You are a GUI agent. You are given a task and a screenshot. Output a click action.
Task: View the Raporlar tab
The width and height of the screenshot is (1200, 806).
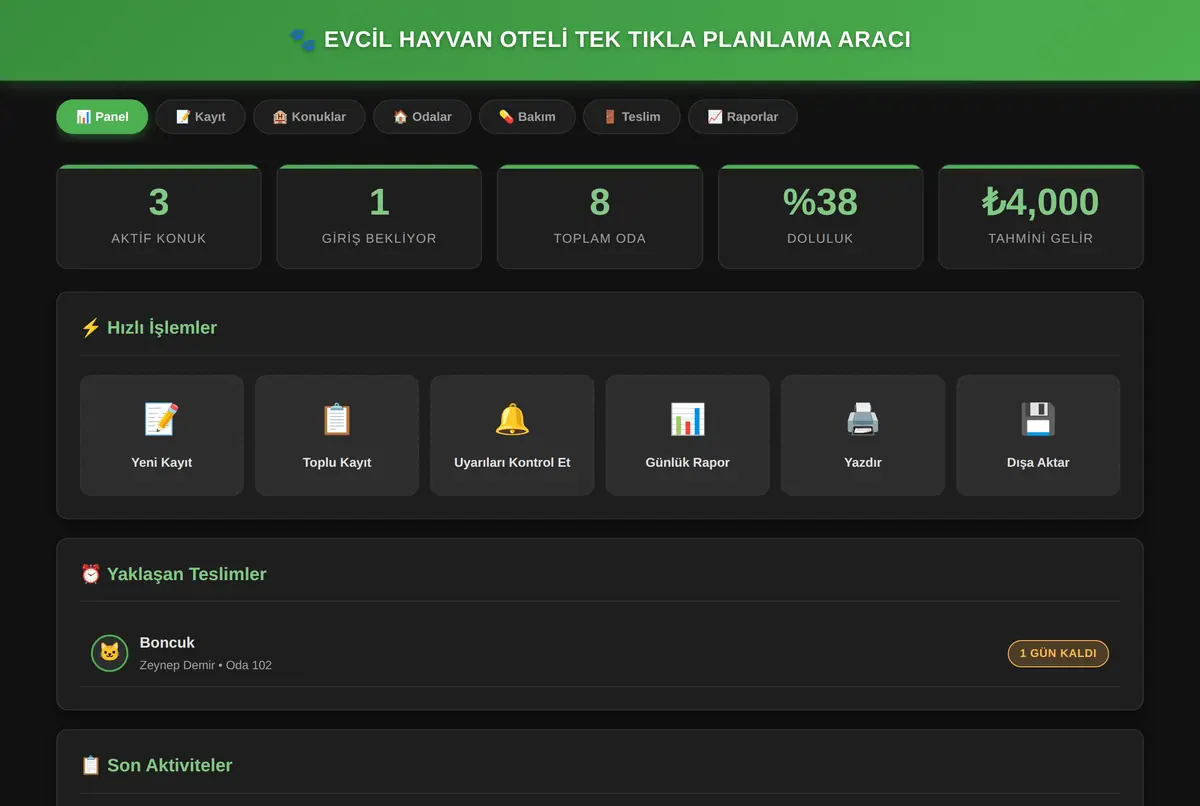[x=742, y=117]
